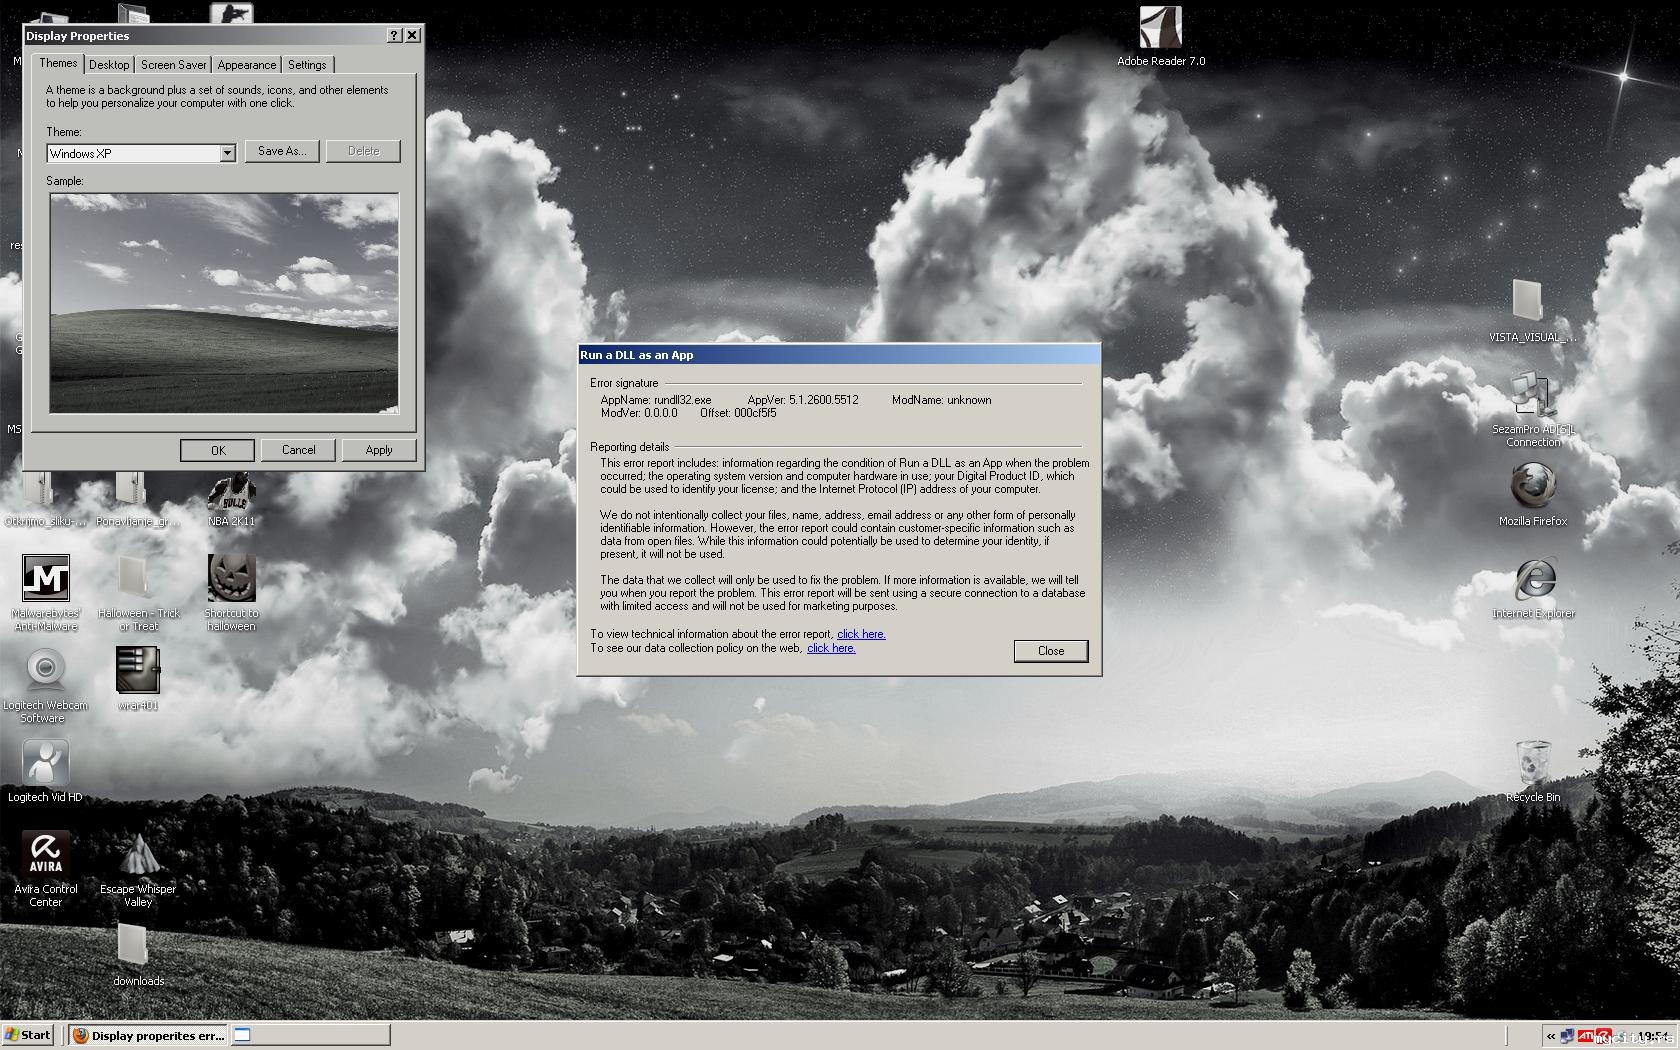Click the Help question mark in Display Properties

pos(394,35)
